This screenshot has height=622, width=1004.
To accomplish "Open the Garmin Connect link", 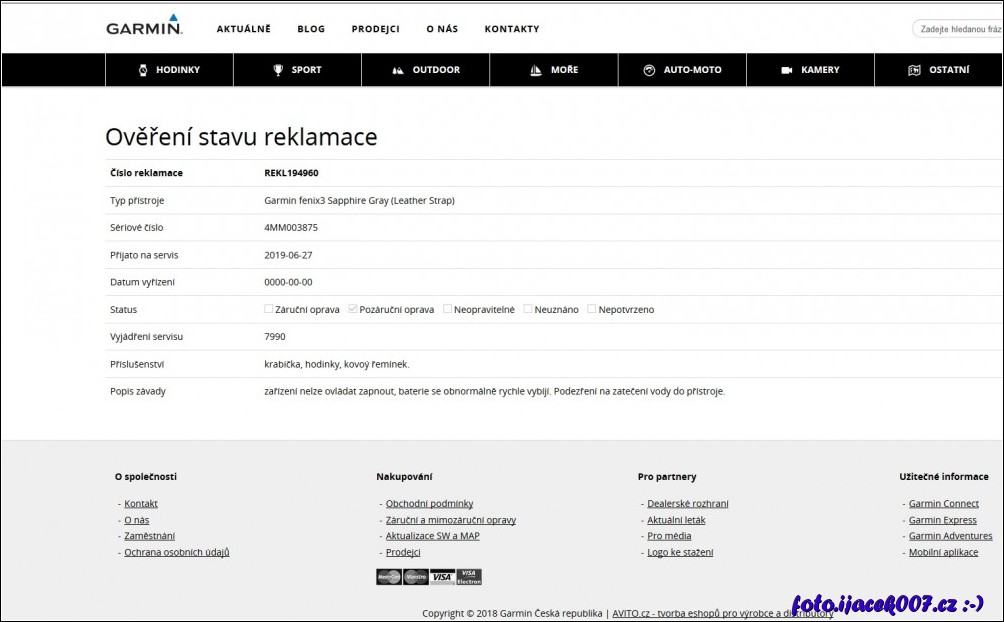I will 943,503.
